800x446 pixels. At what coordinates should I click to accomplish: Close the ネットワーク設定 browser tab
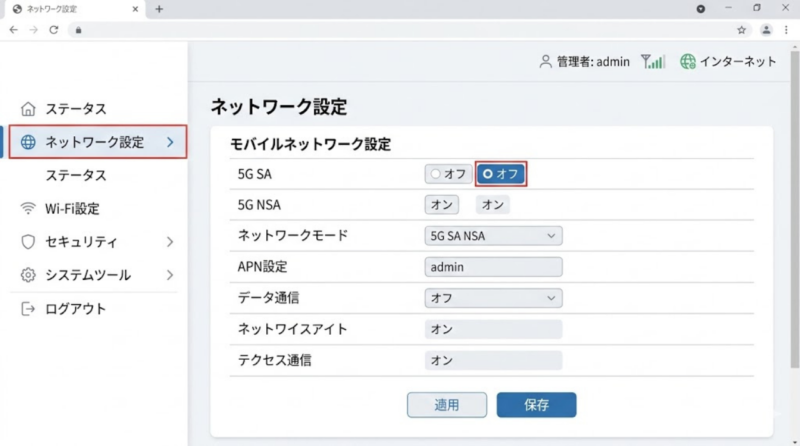pyautogui.click(x=135, y=9)
